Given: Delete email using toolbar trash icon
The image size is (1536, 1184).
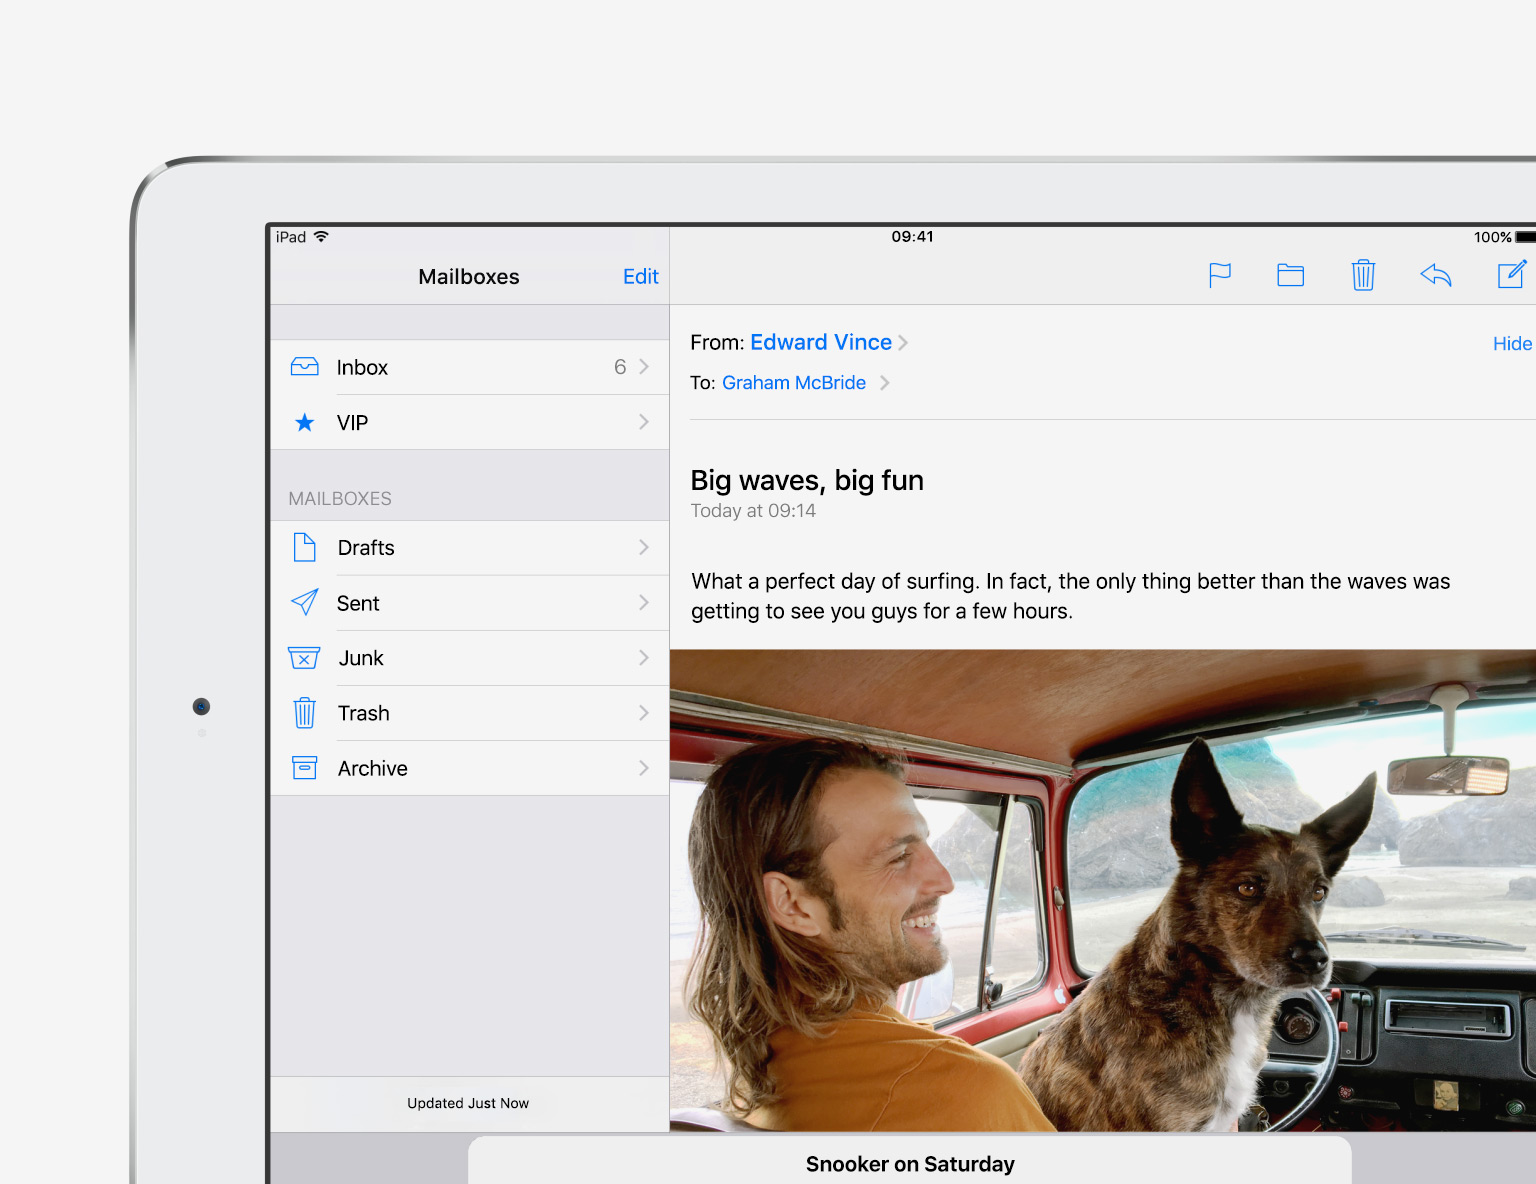Looking at the screenshot, I should pyautogui.click(x=1363, y=275).
